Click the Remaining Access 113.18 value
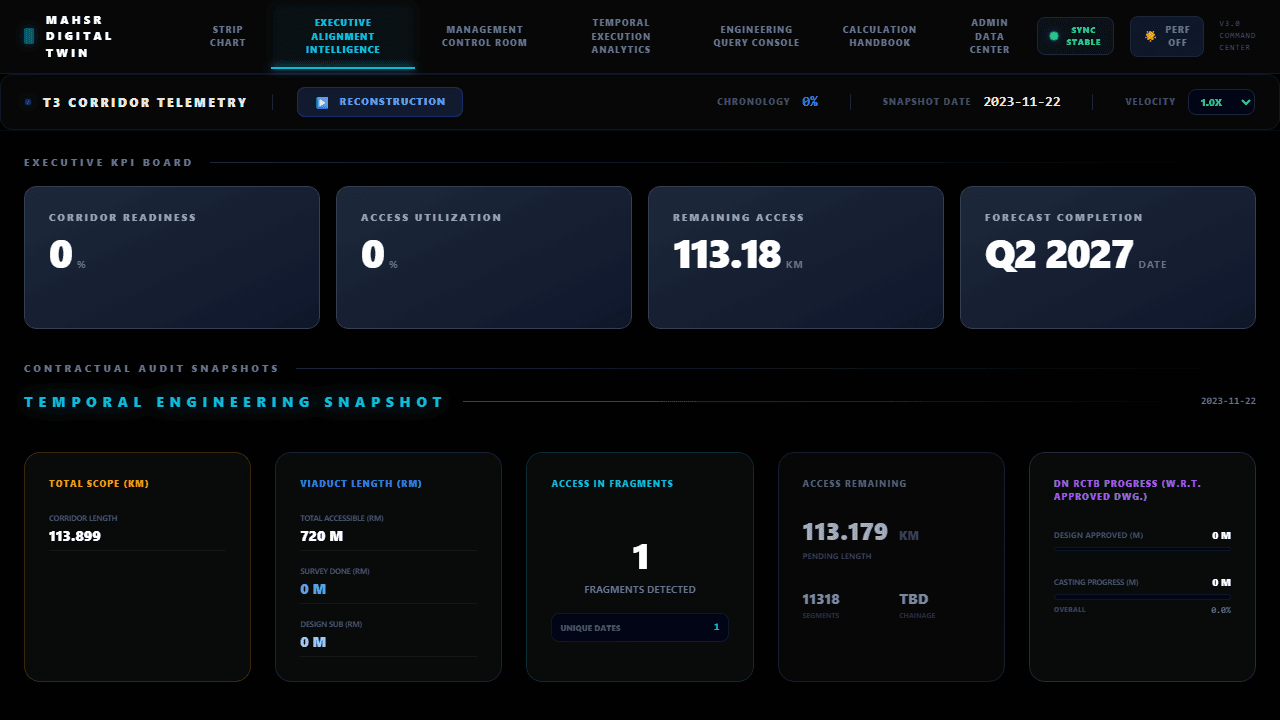The height and width of the screenshot is (720, 1280). (x=727, y=255)
